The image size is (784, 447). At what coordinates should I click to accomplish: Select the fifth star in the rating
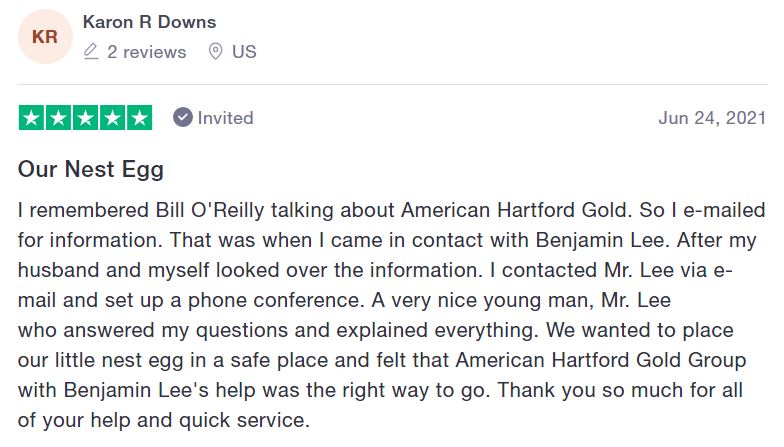(x=140, y=118)
